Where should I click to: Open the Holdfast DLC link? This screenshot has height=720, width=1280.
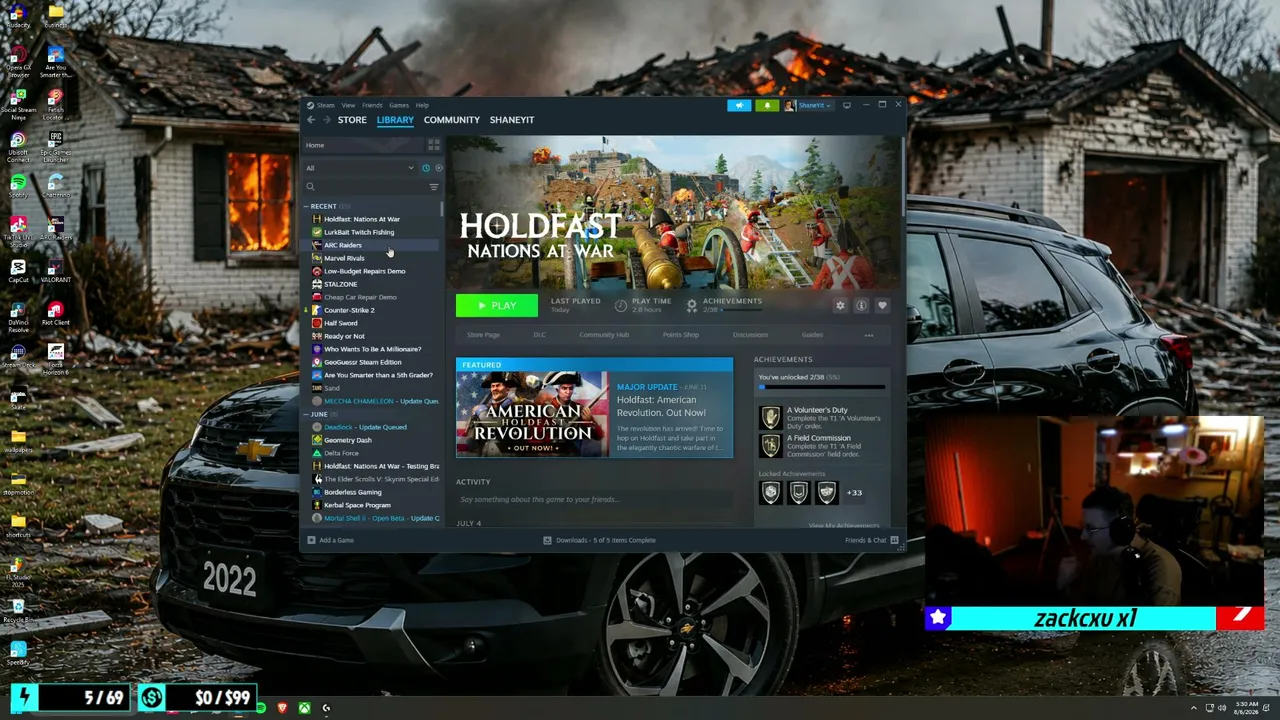(539, 335)
